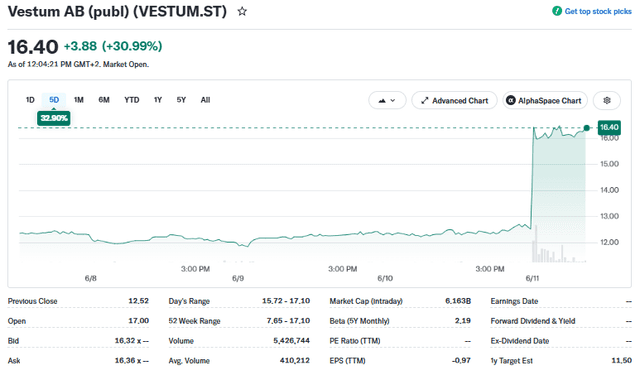Click EPS (TTM) value -0.97

click(x=461, y=361)
